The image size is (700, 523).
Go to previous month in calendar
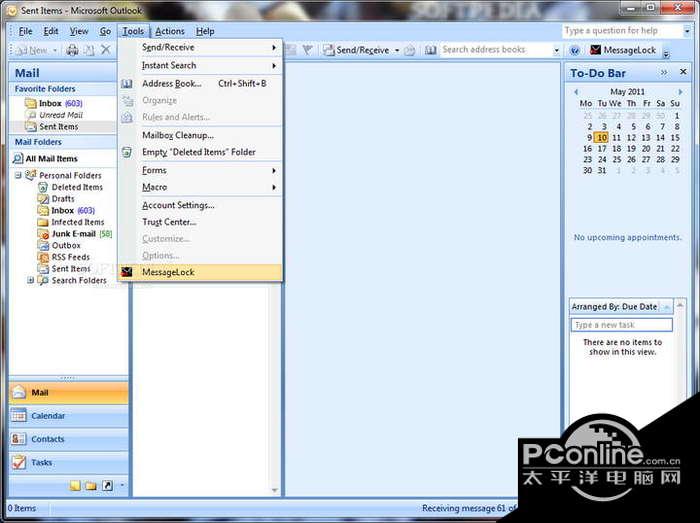click(576, 92)
